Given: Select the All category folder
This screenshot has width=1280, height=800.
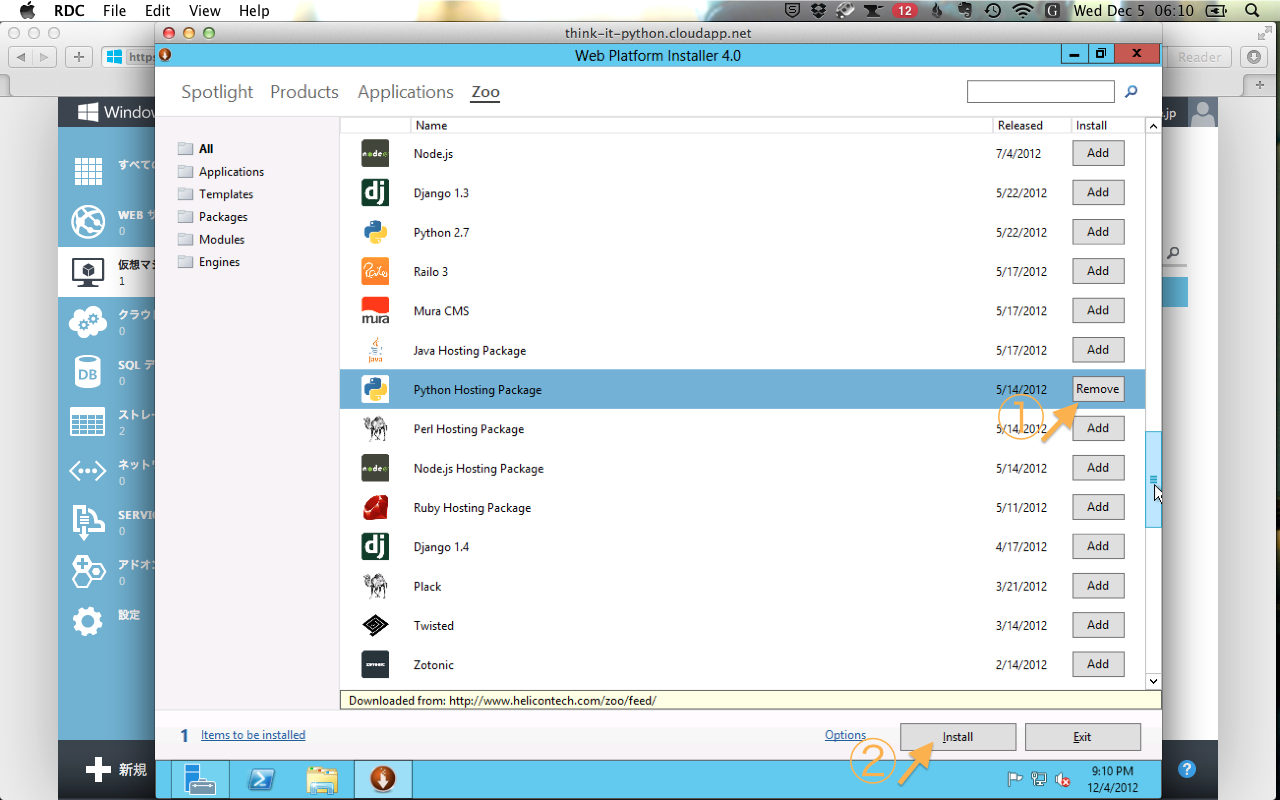Looking at the screenshot, I should pos(196,149).
